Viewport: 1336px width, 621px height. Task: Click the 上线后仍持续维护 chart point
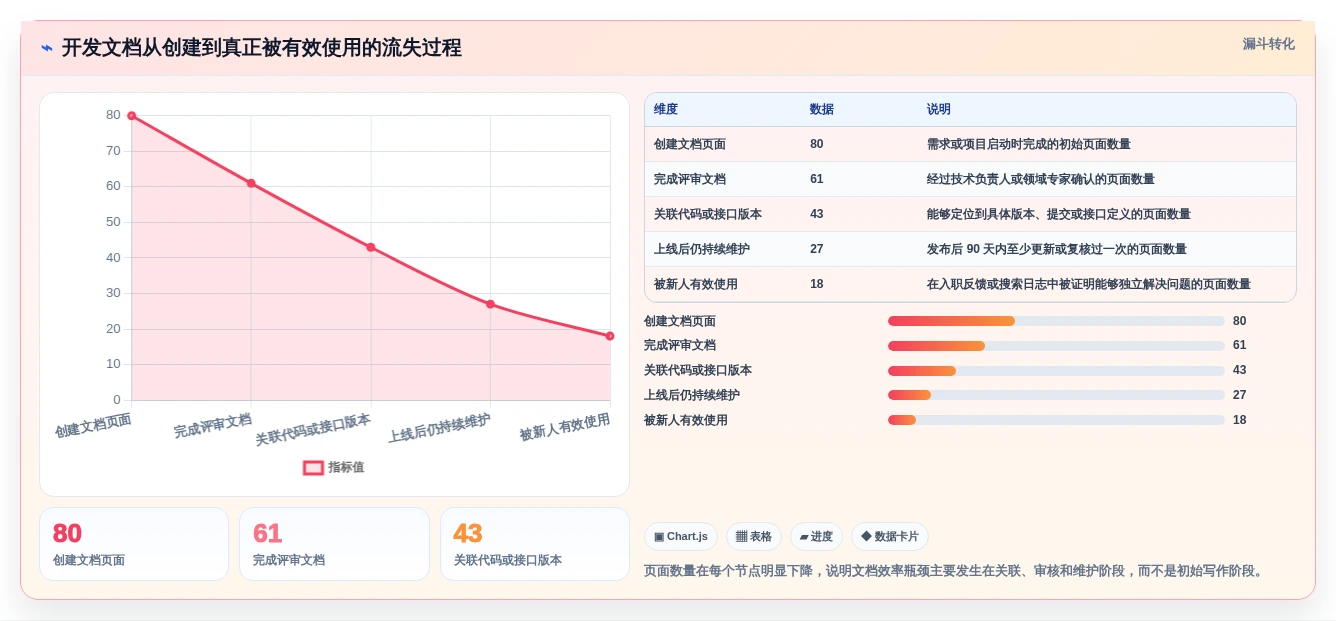[x=490, y=304]
